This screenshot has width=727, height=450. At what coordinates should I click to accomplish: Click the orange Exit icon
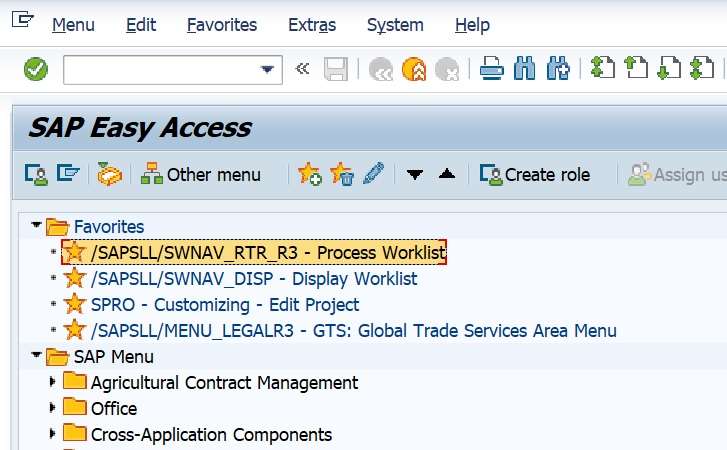coord(414,70)
